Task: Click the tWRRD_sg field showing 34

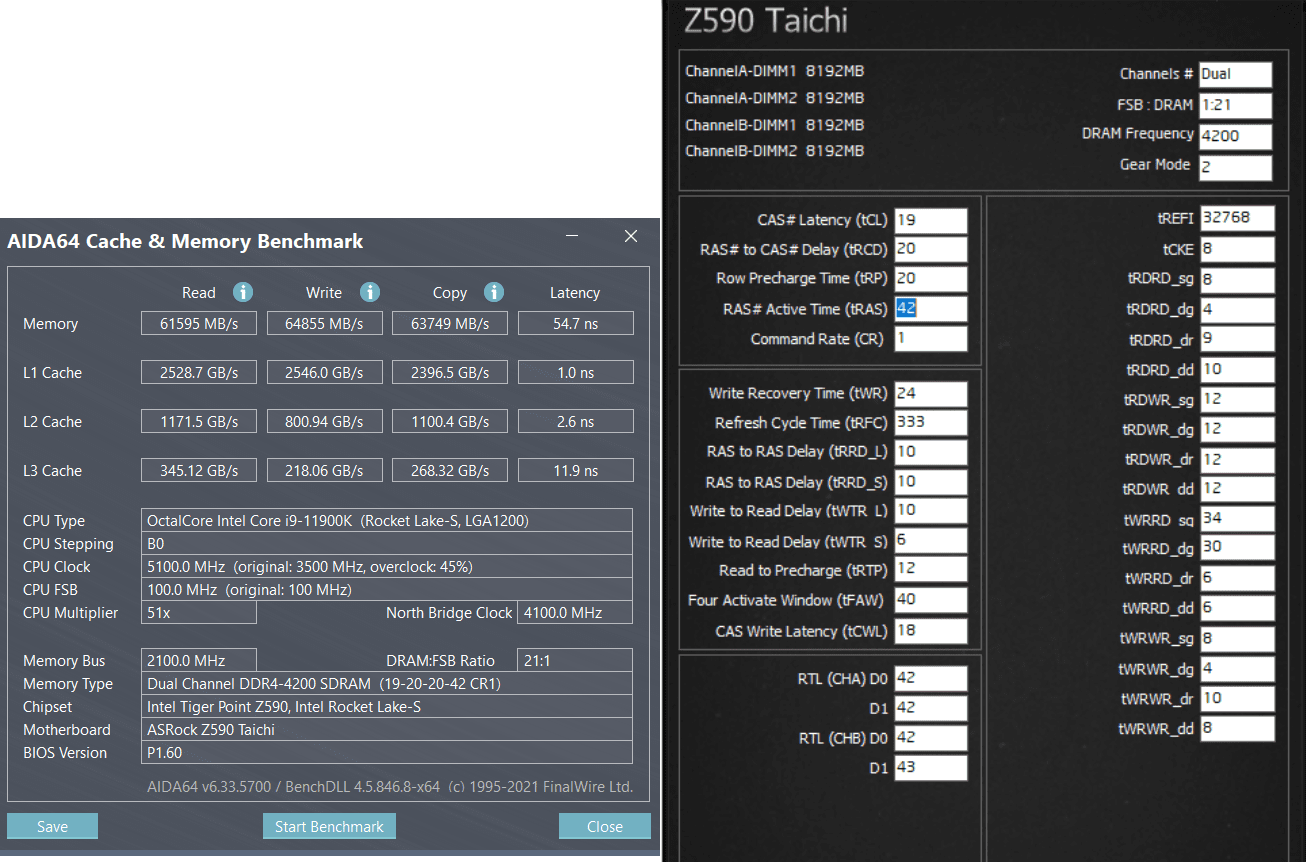Action: (x=1238, y=518)
